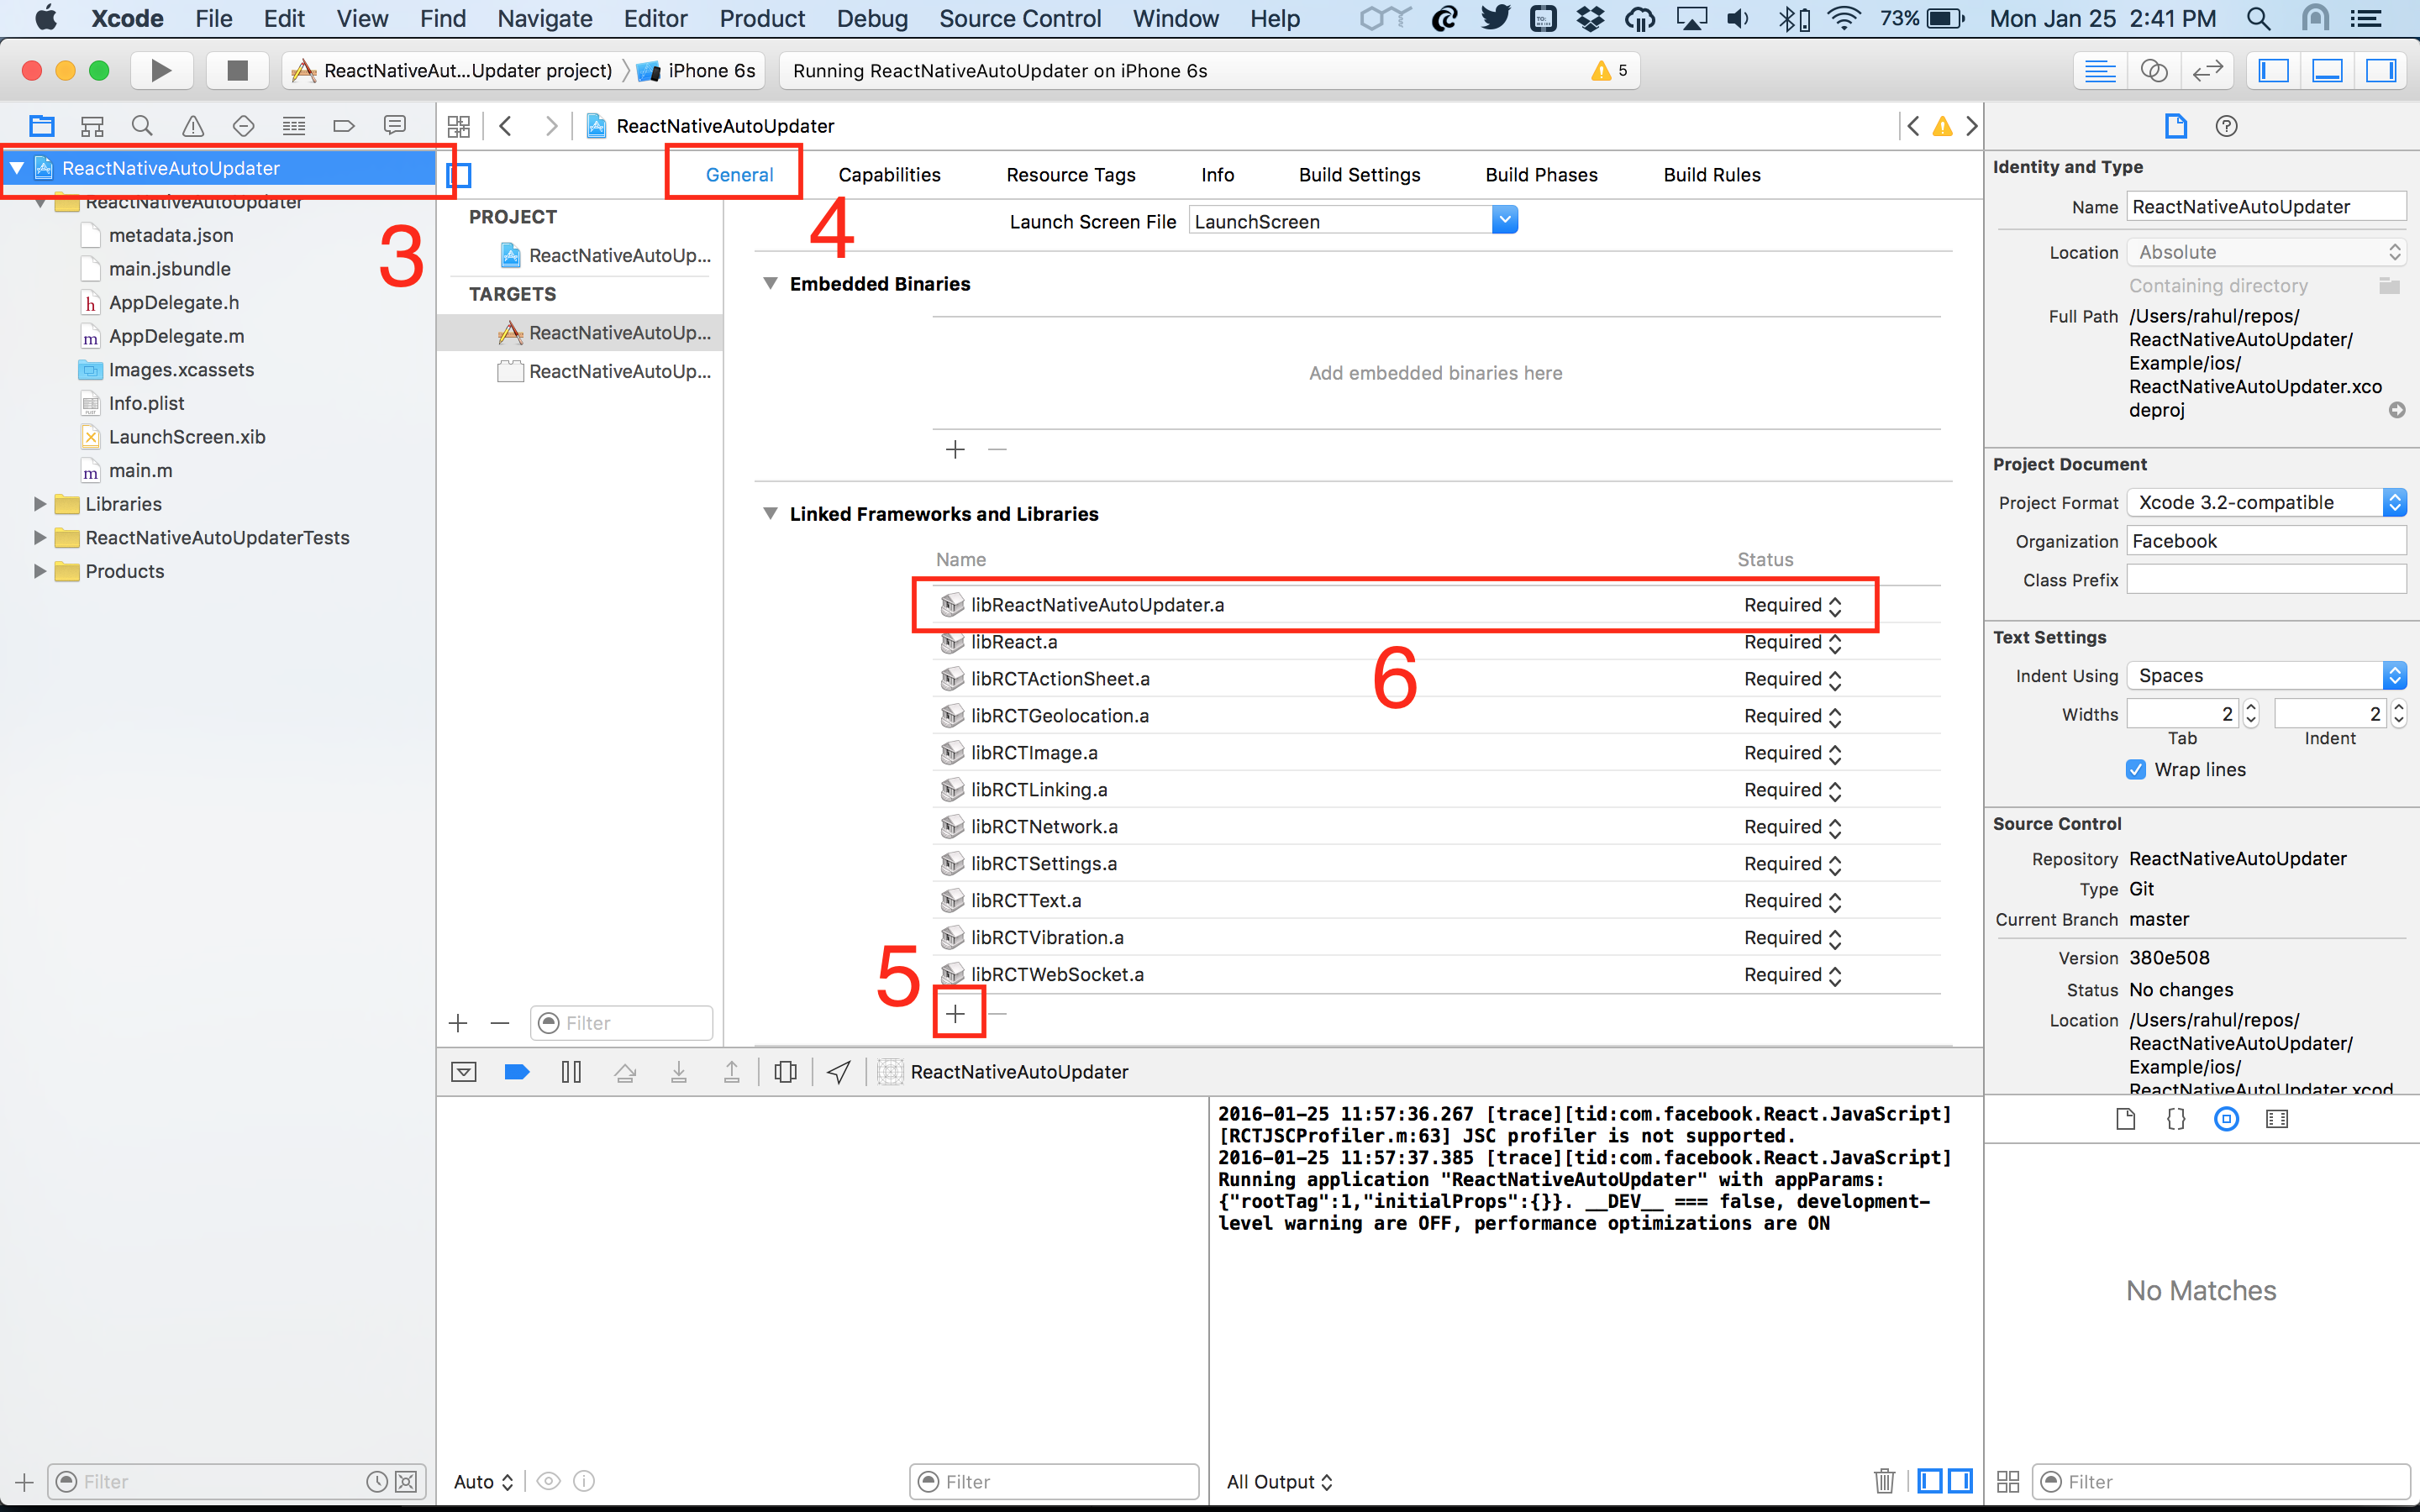This screenshot has width=2420, height=1512.
Task: Click the add embedded binary plus button
Action: (x=953, y=449)
